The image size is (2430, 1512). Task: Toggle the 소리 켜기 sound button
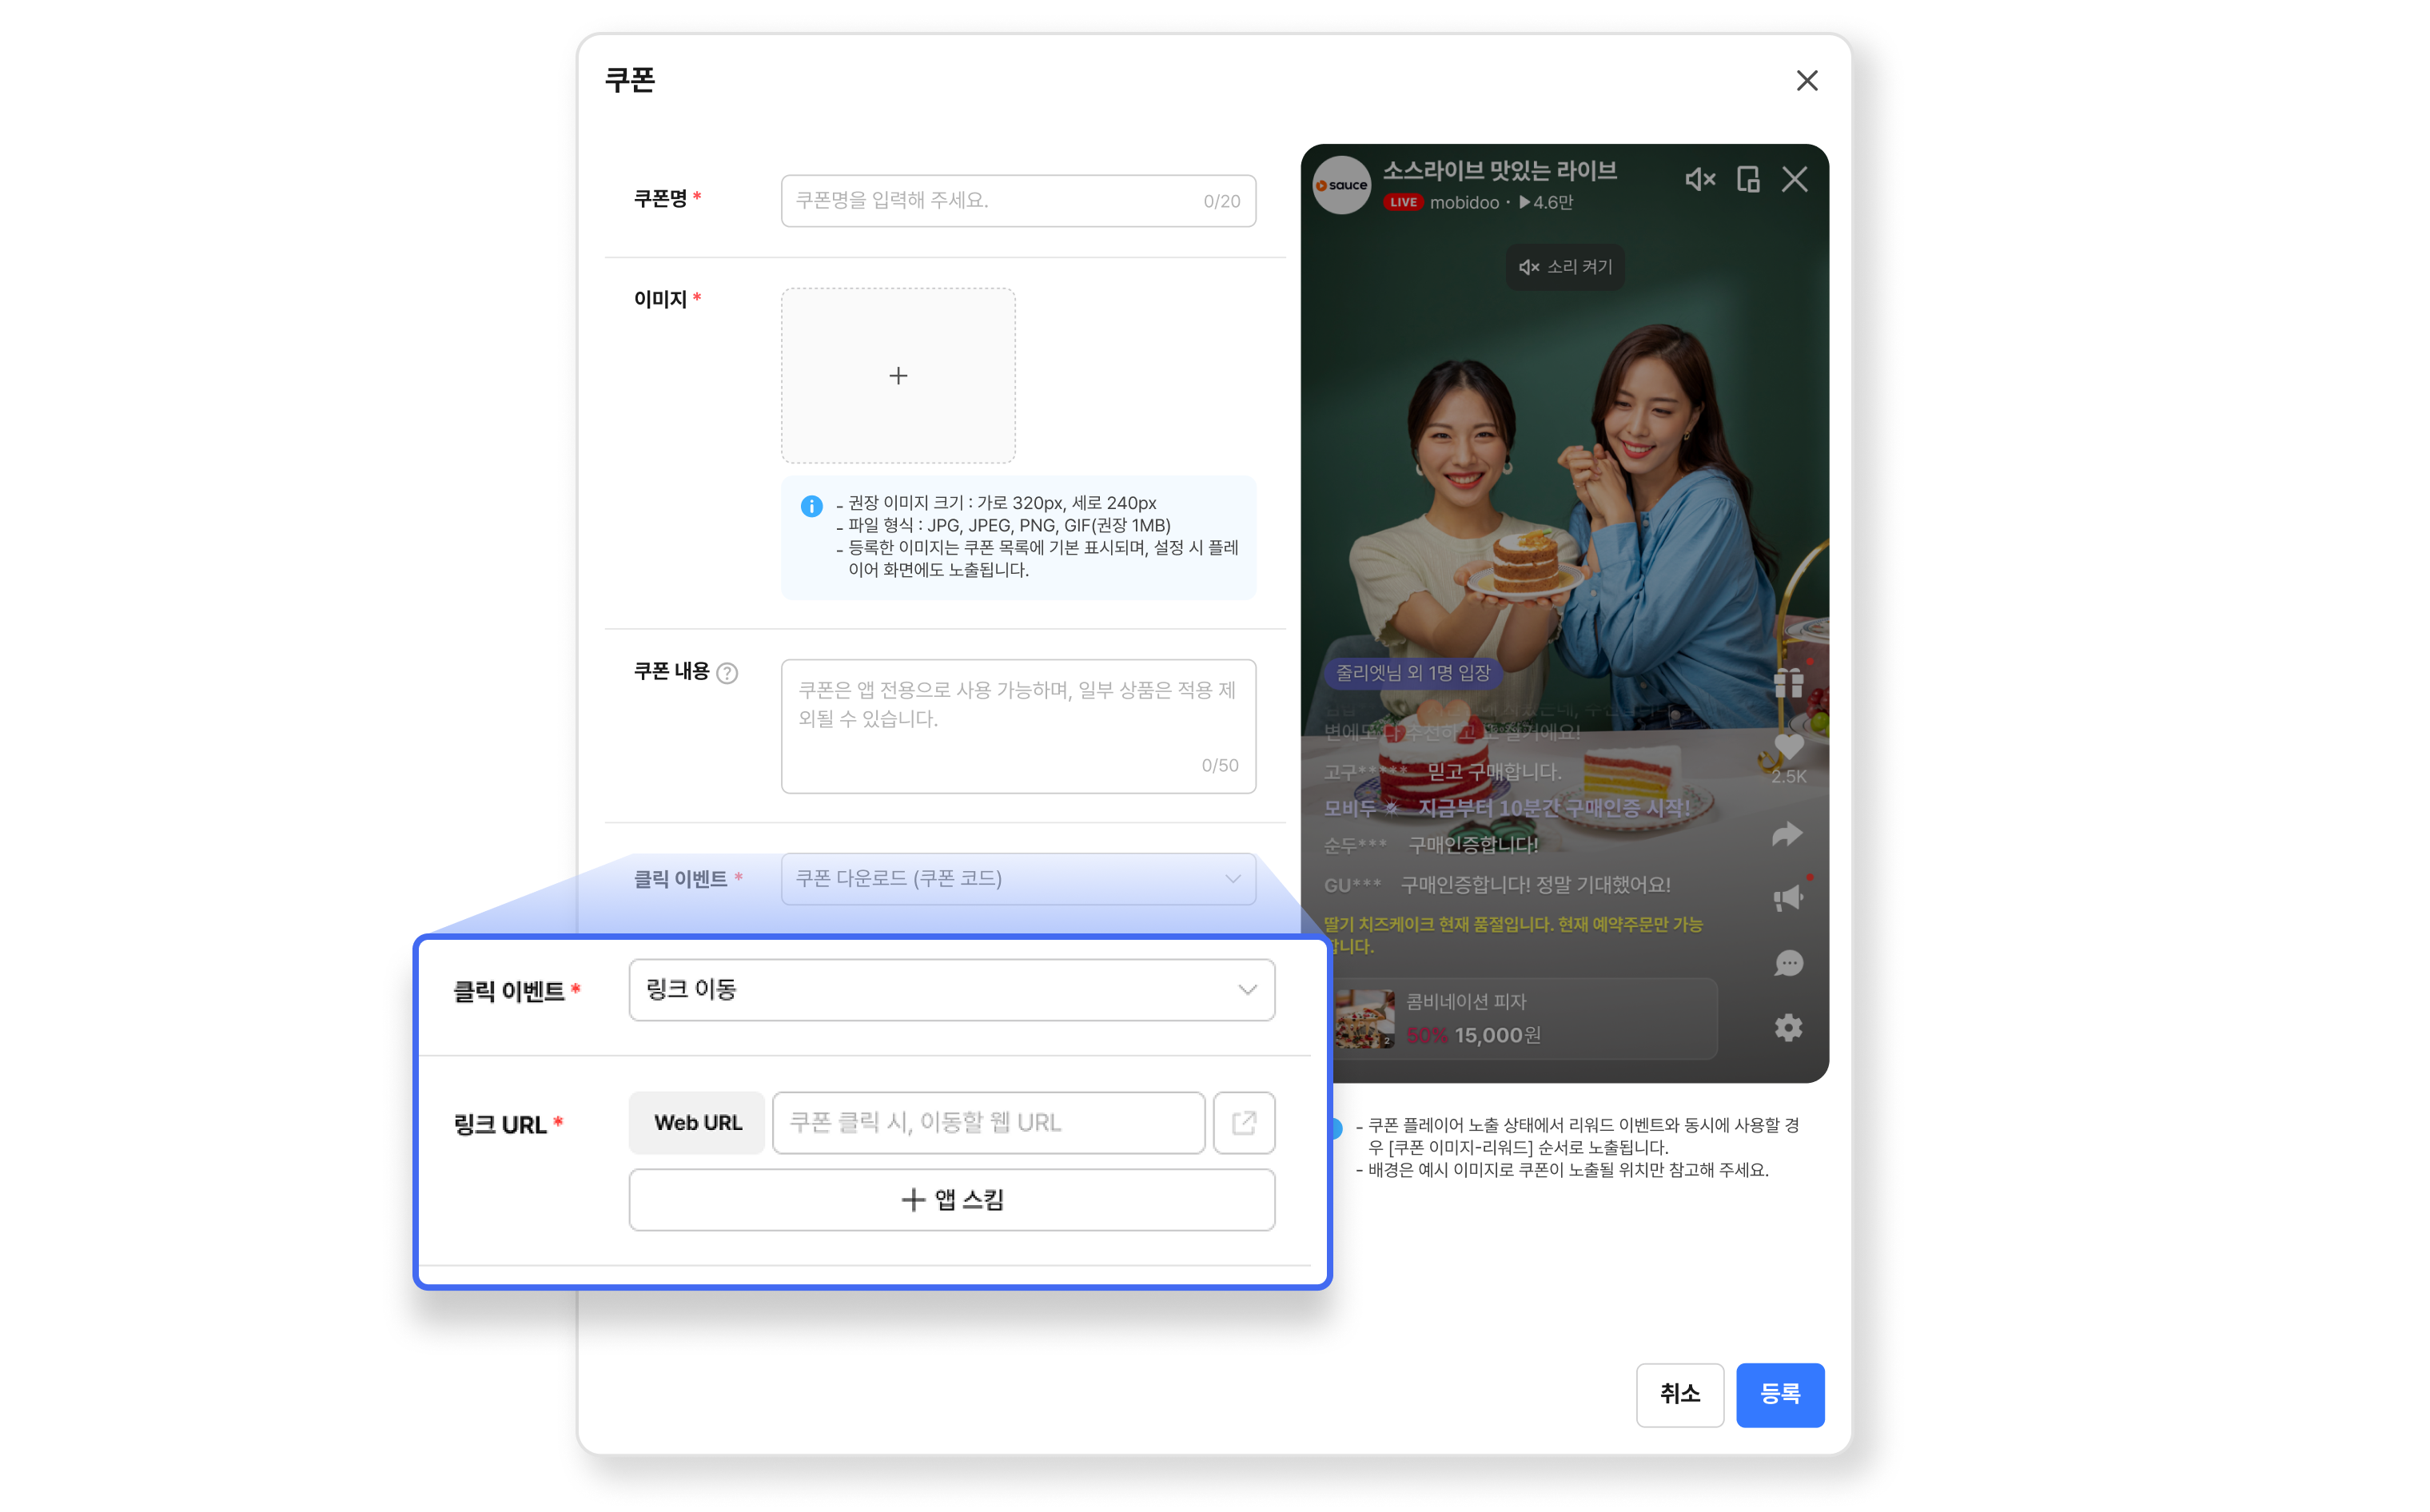coord(1565,267)
